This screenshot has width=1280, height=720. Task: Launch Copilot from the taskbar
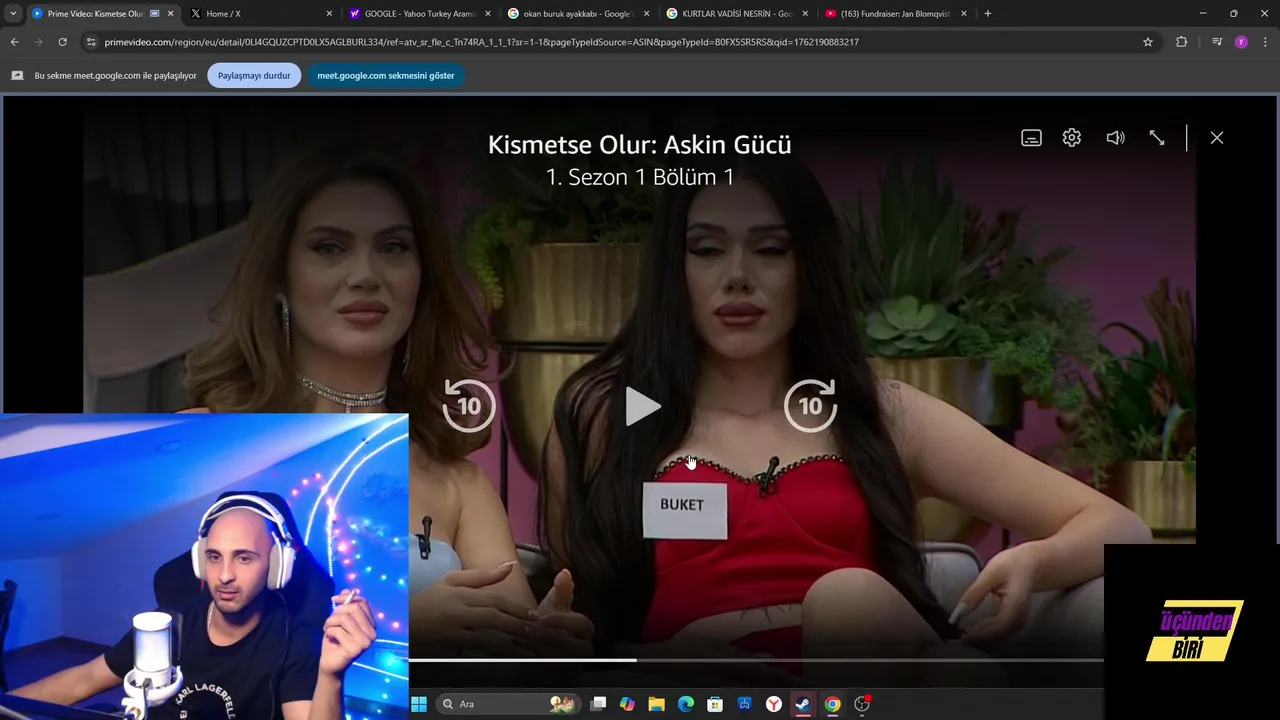(x=627, y=704)
